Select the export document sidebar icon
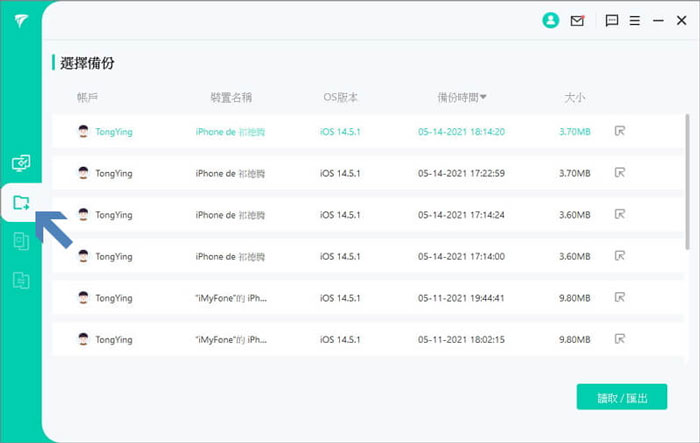The height and width of the screenshot is (443, 700). (21, 280)
